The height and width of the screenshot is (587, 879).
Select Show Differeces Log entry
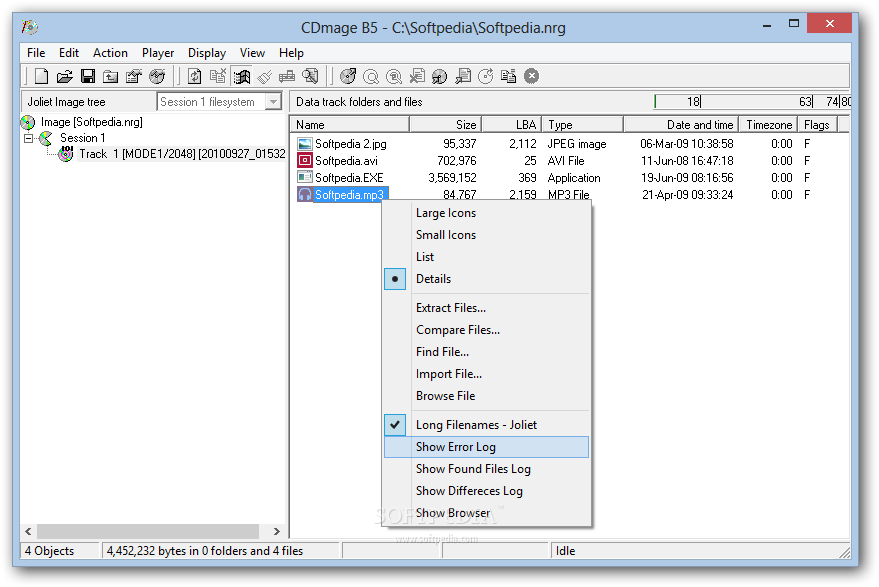(487, 491)
